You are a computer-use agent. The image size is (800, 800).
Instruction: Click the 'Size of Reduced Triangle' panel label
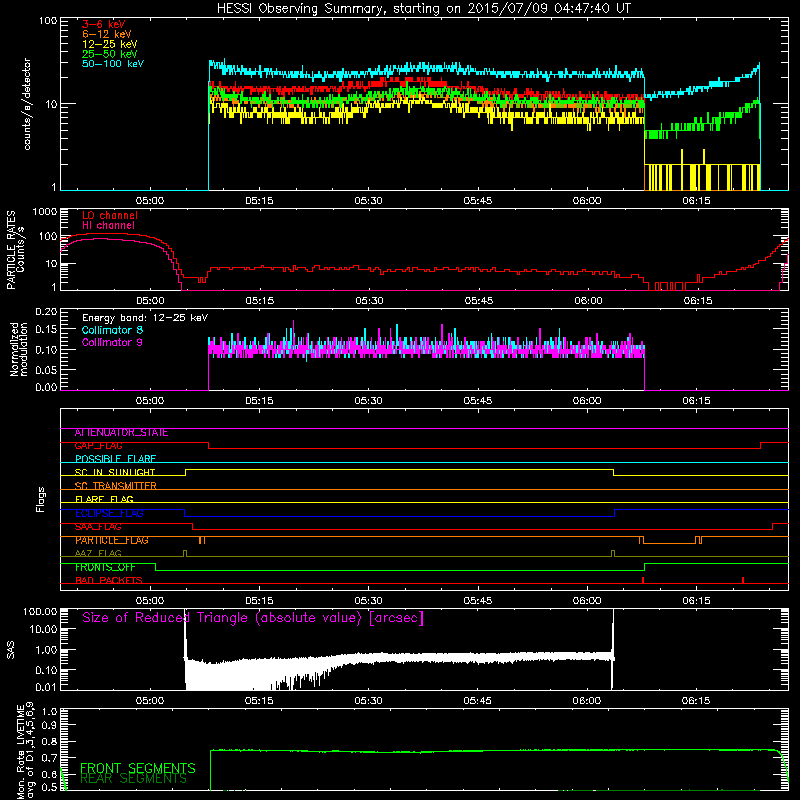pyautogui.click(x=253, y=618)
